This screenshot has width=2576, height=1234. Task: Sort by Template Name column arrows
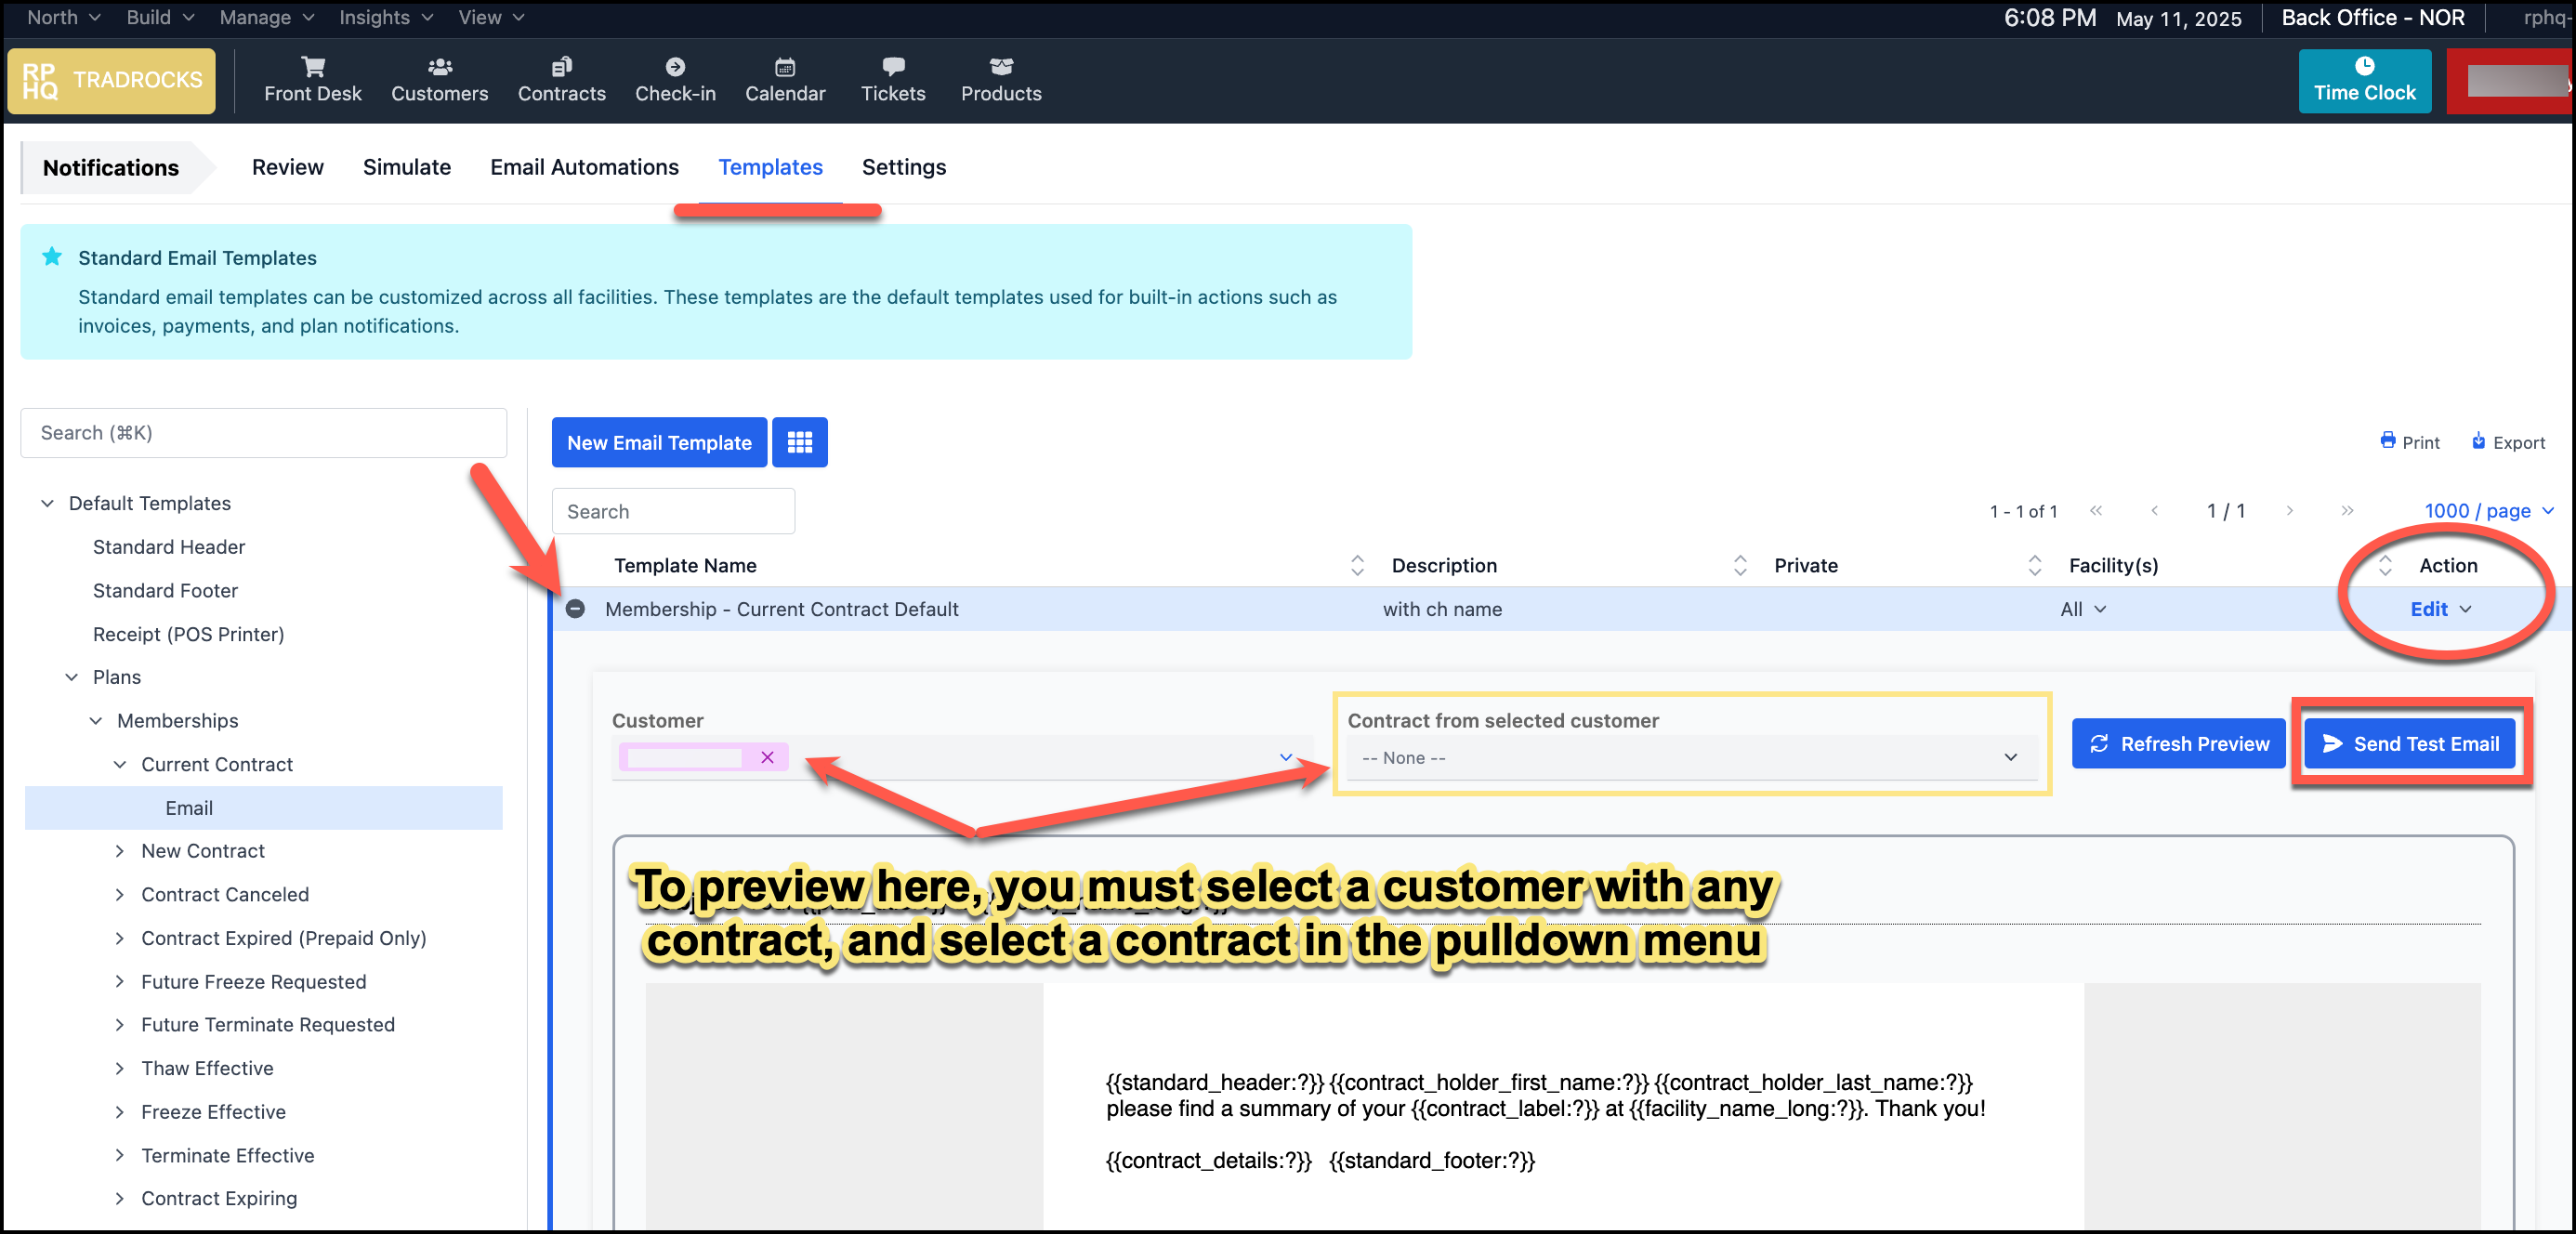click(x=1357, y=565)
